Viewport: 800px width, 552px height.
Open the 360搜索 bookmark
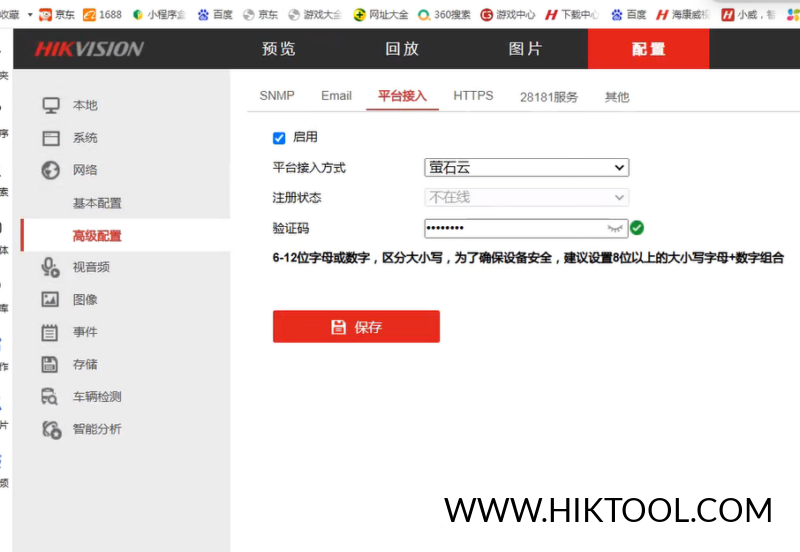click(x=444, y=14)
